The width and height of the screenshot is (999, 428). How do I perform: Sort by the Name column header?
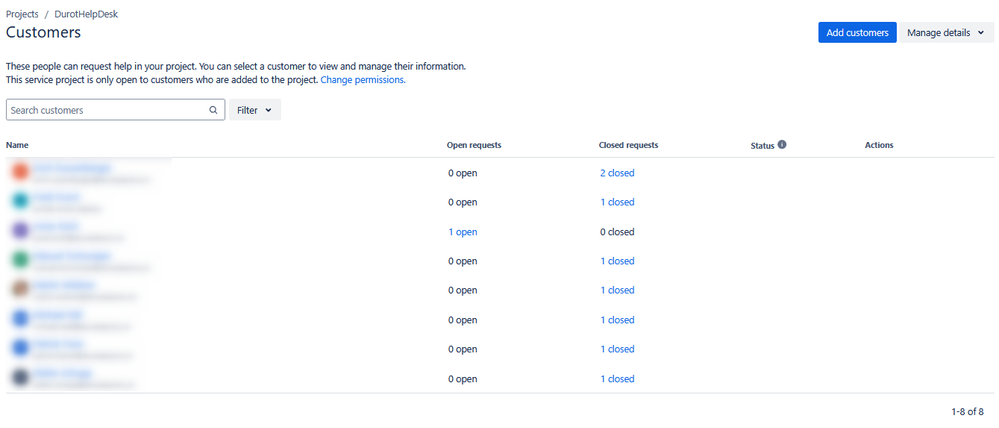[x=17, y=145]
